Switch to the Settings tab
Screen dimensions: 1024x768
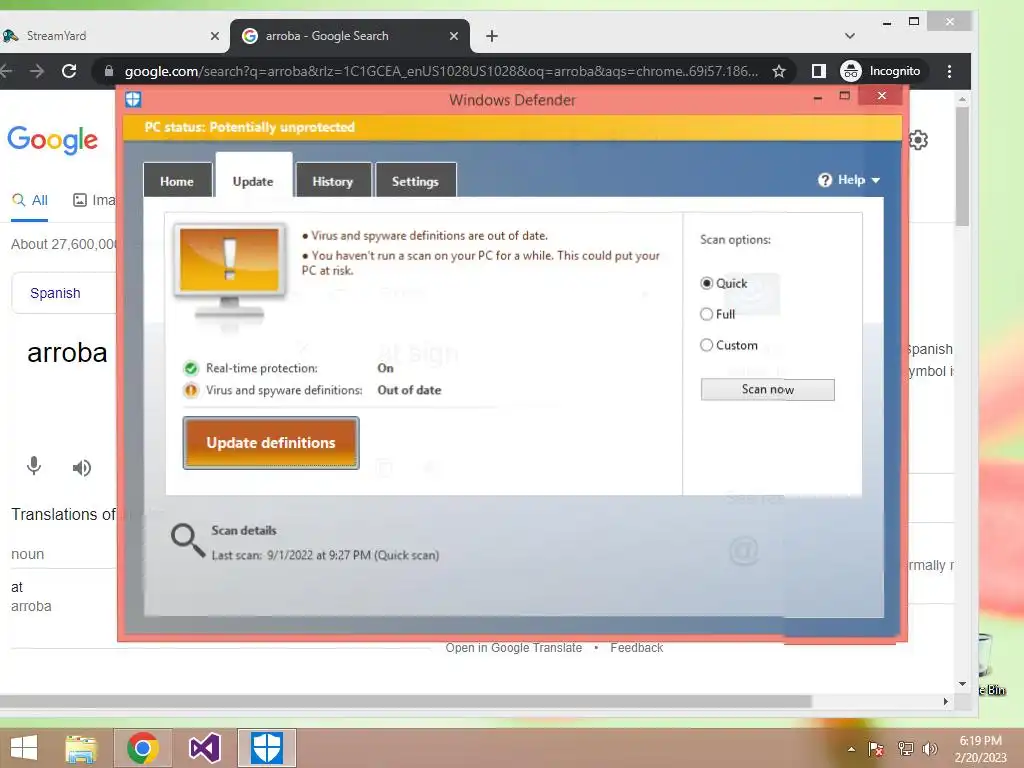415,180
